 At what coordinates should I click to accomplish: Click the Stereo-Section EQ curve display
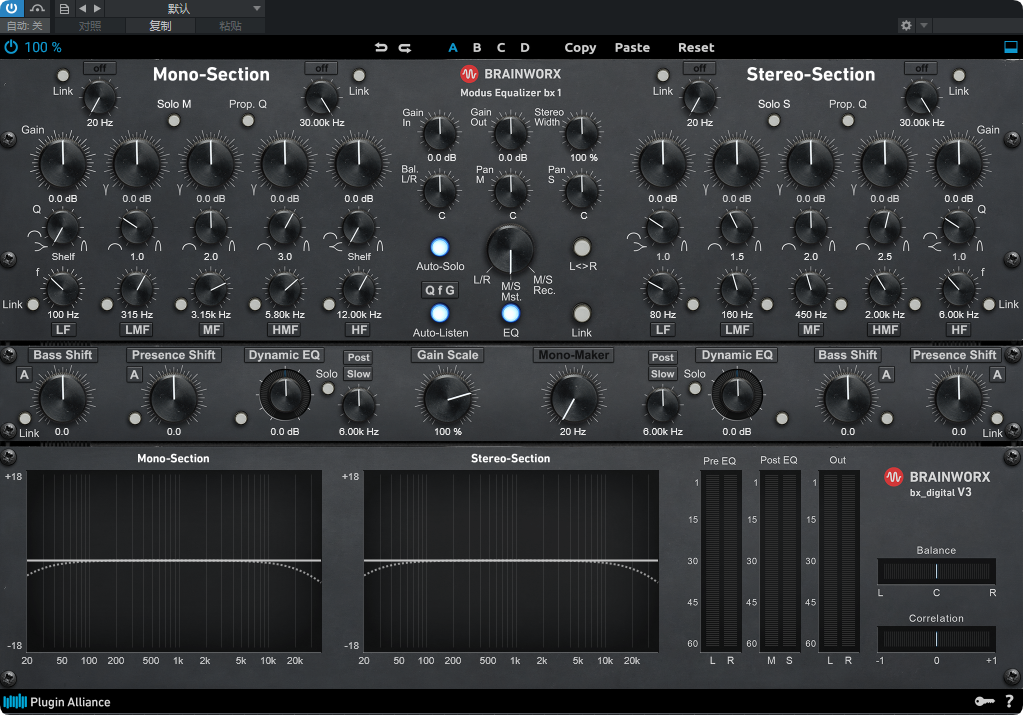(x=511, y=561)
